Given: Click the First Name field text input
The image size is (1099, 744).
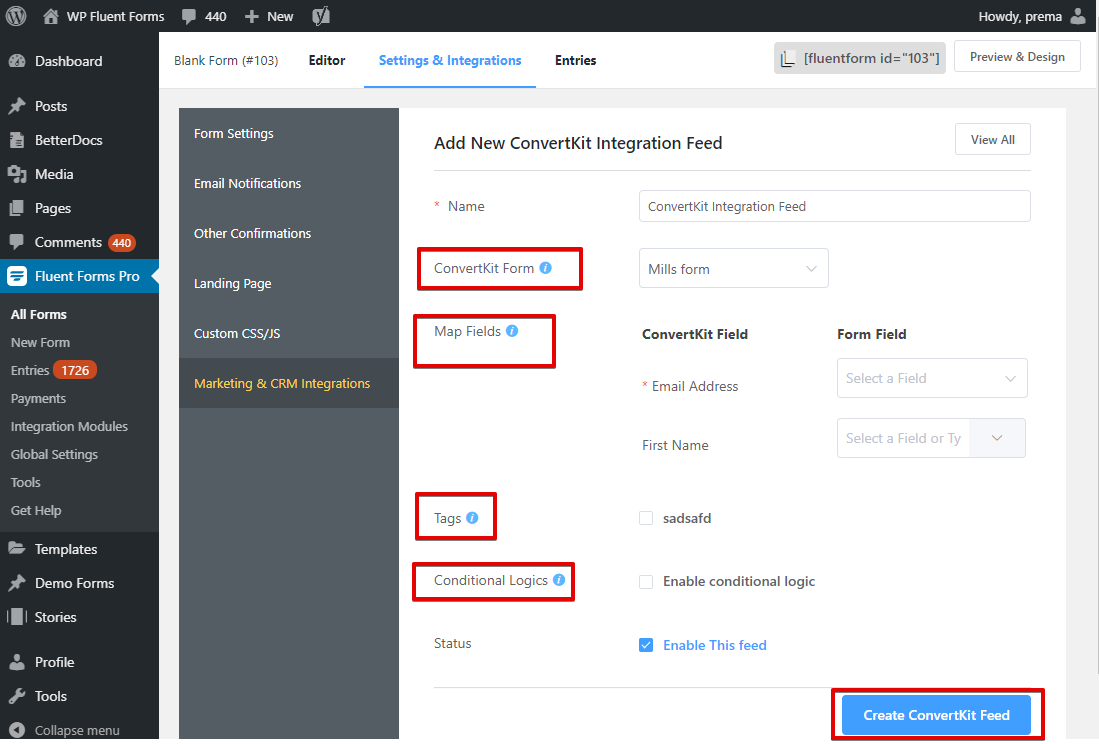Looking at the screenshot, I should coord(903,438).
